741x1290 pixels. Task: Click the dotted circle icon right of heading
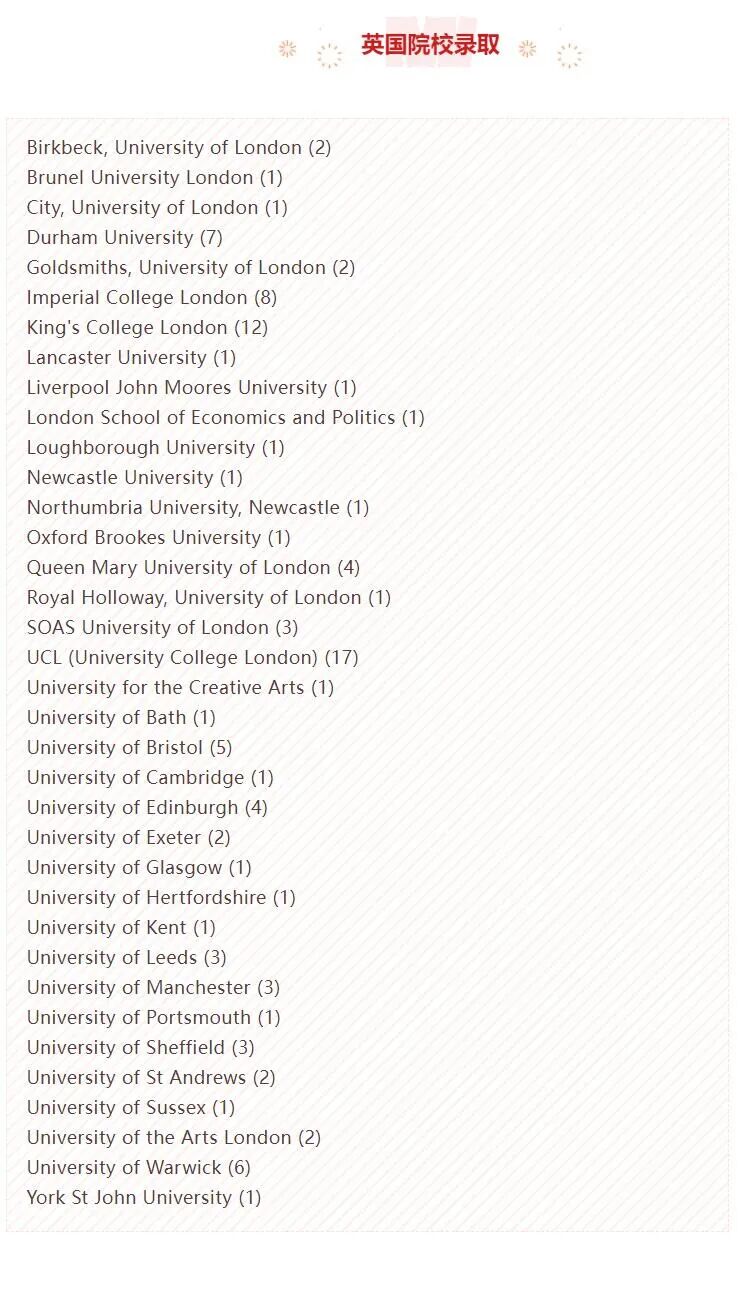coord(569,56)
